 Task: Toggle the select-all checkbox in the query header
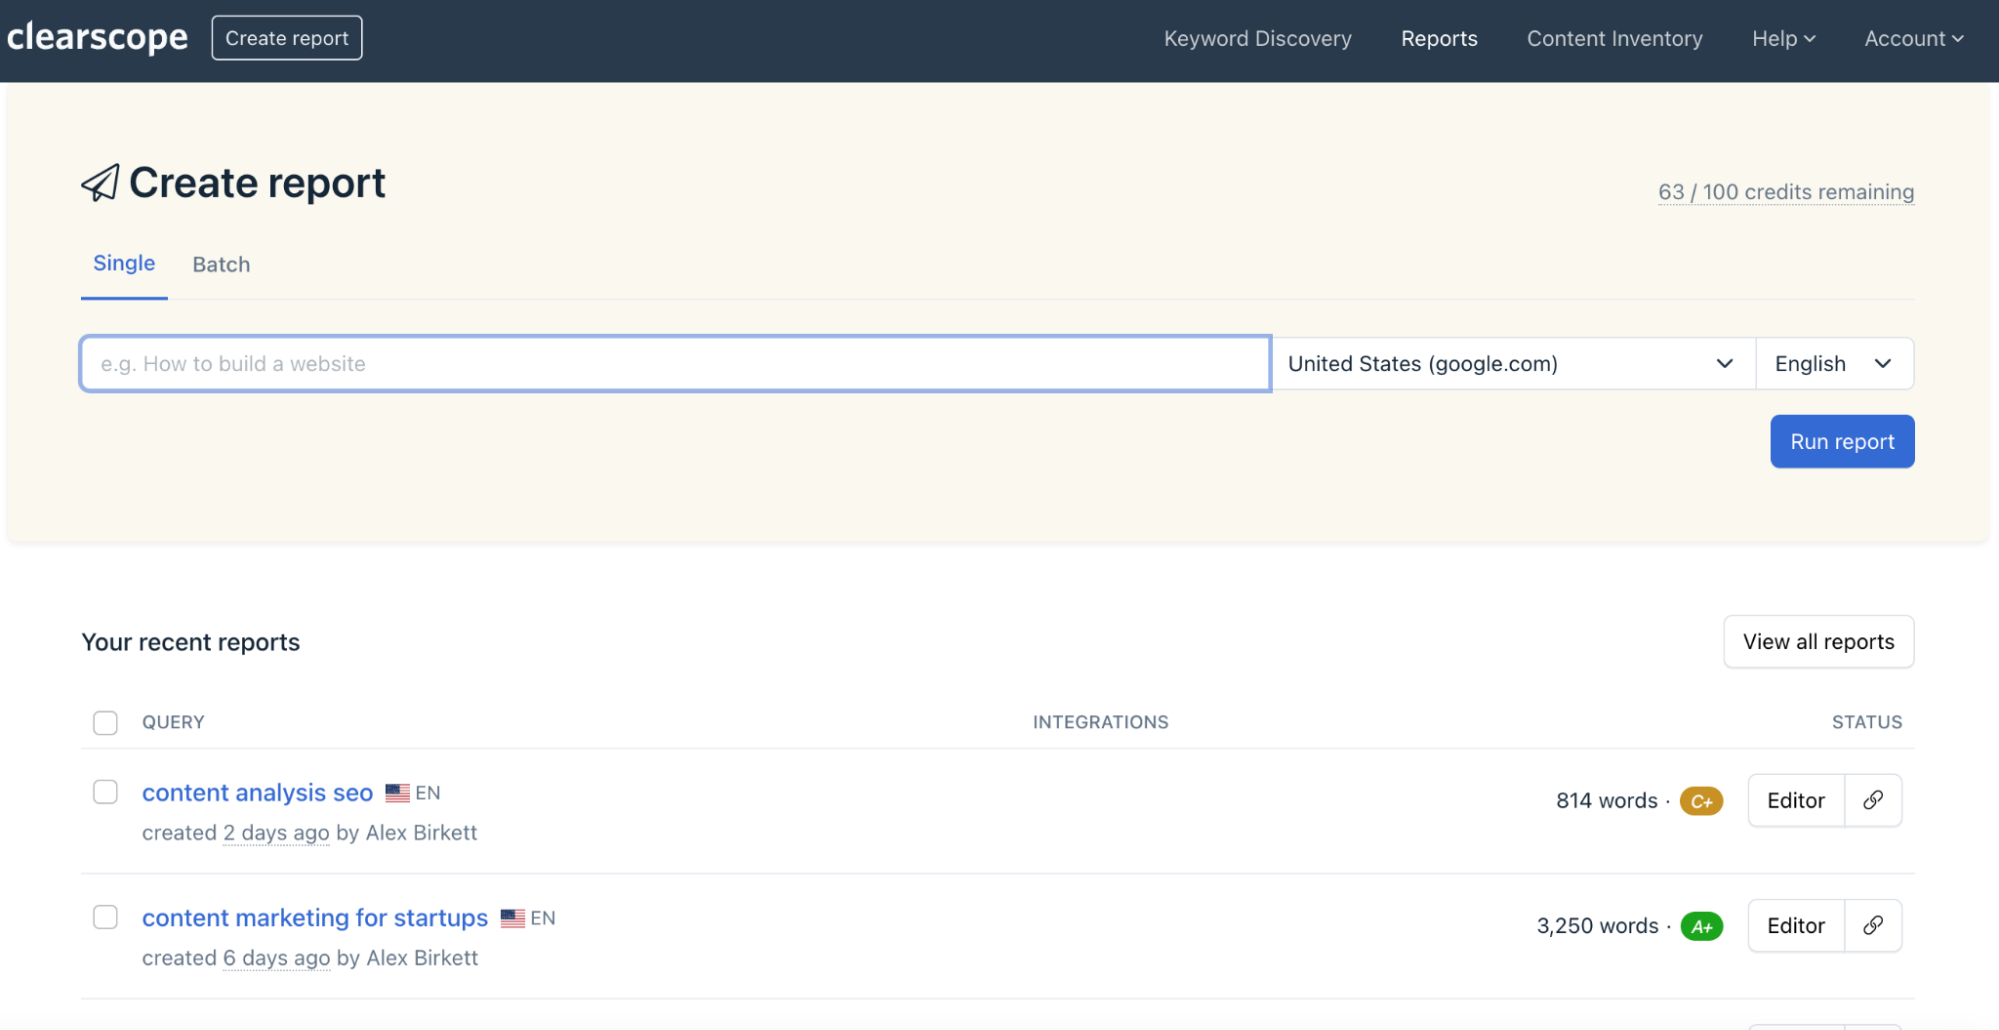(105, 722)
